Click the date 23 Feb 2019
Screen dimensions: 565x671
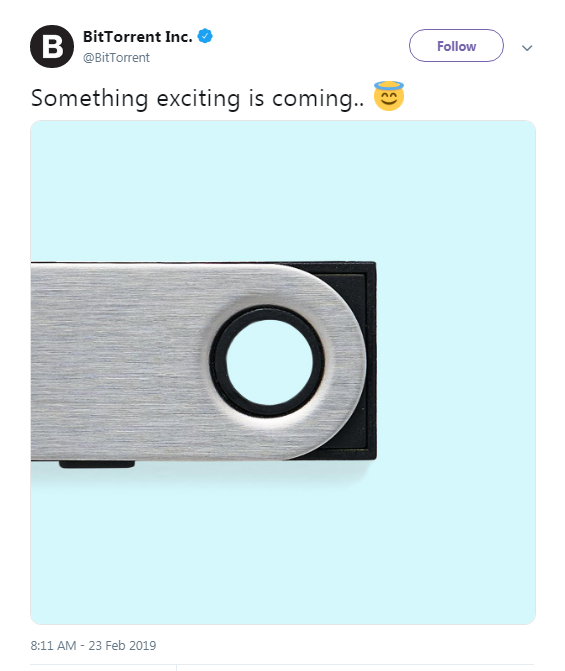coord(122,645)
